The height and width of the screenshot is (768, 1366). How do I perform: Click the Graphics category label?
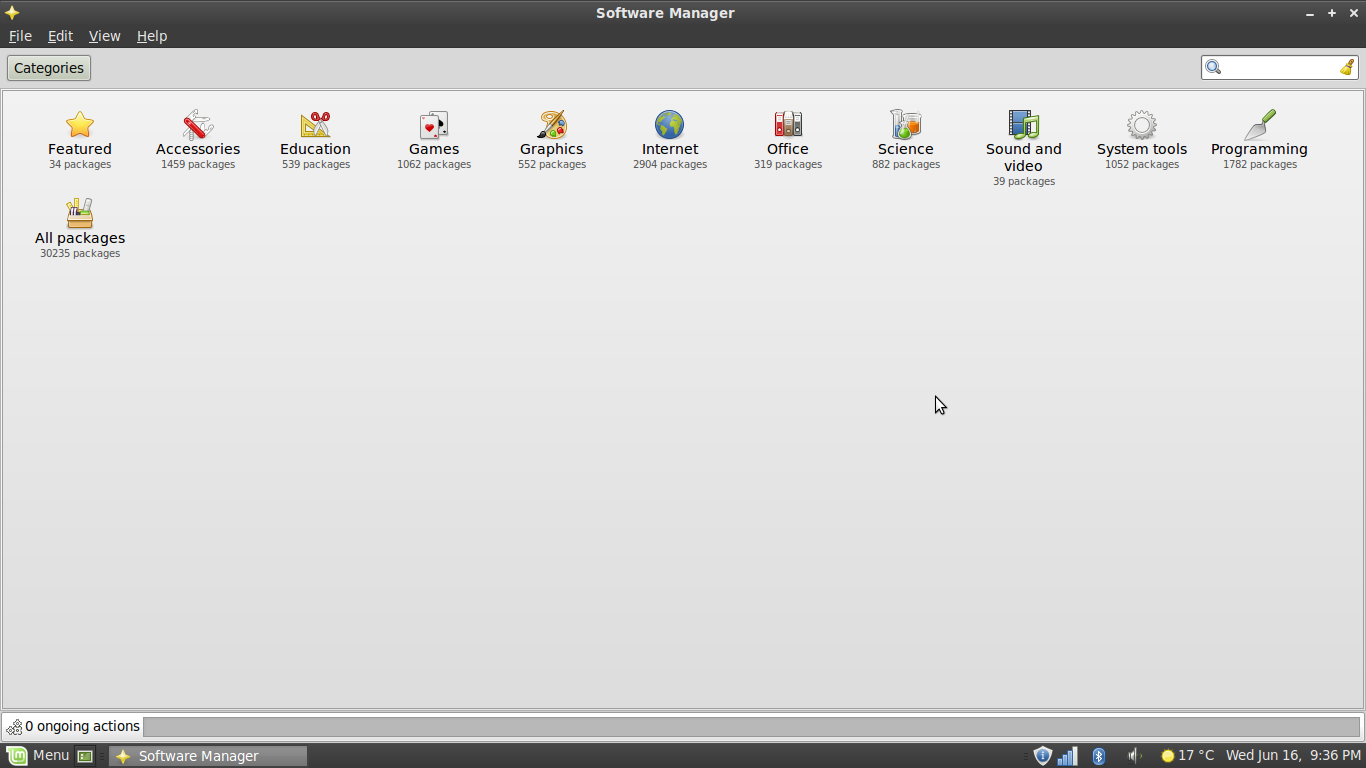[x=552, y=149]
